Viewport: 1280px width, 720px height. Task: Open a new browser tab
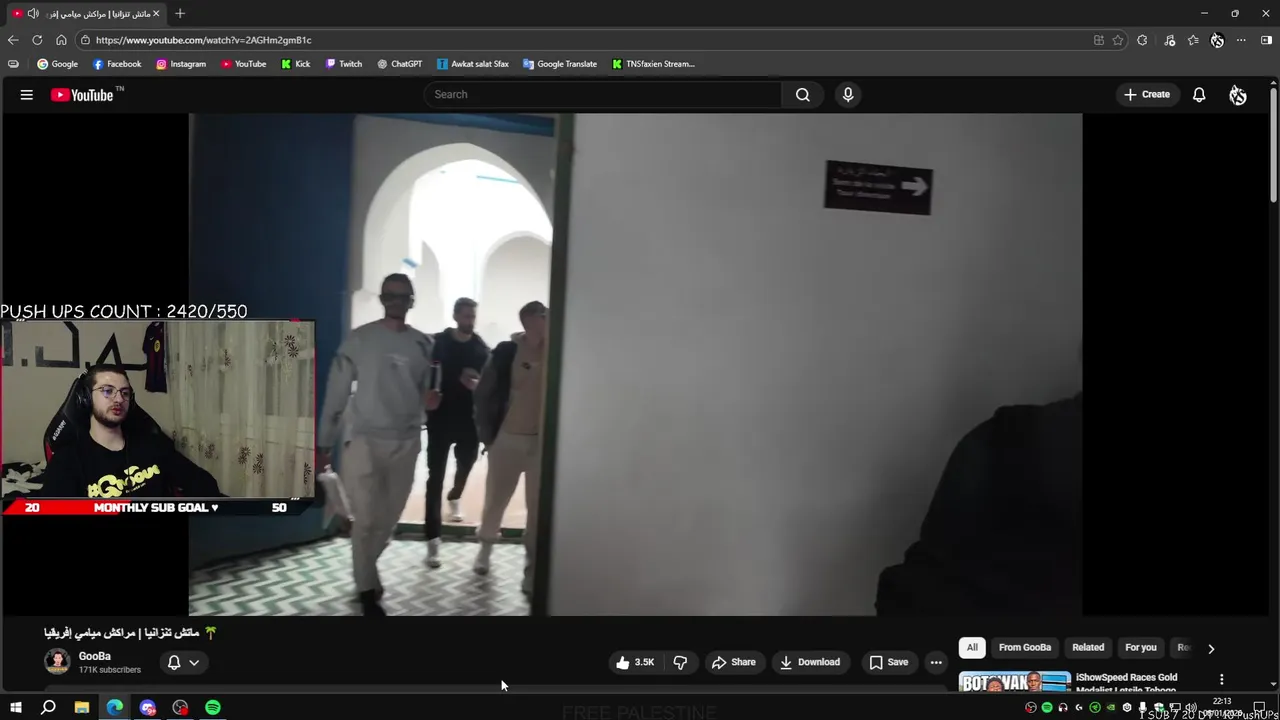click(180, 13)
